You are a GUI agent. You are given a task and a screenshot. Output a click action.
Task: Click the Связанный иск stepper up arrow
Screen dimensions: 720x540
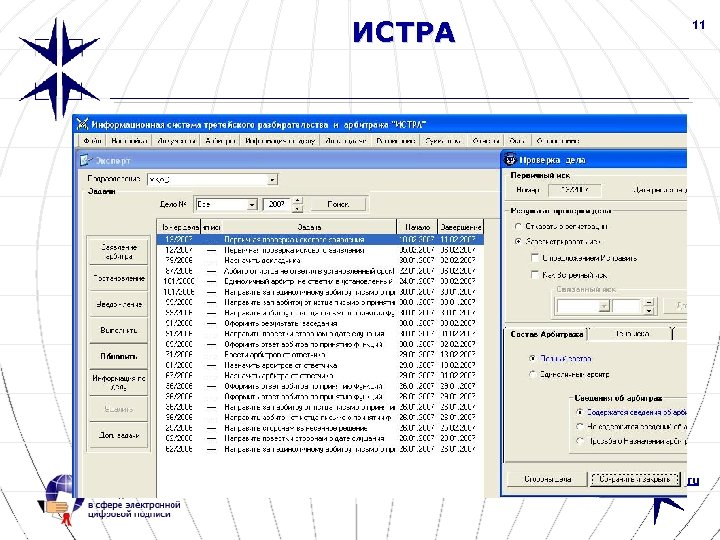click(648, 303)
